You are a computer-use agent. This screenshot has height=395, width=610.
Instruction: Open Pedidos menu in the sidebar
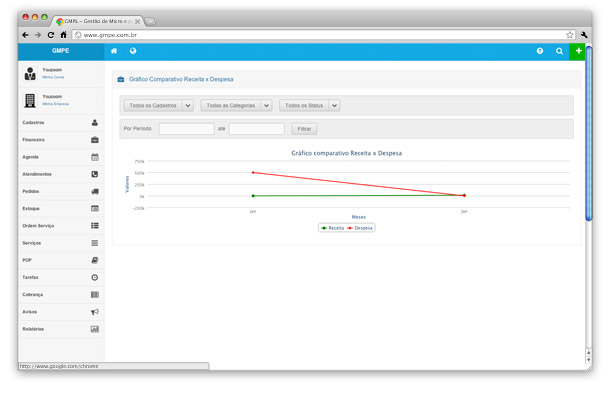pyautogui.click(x=61, y=191)
